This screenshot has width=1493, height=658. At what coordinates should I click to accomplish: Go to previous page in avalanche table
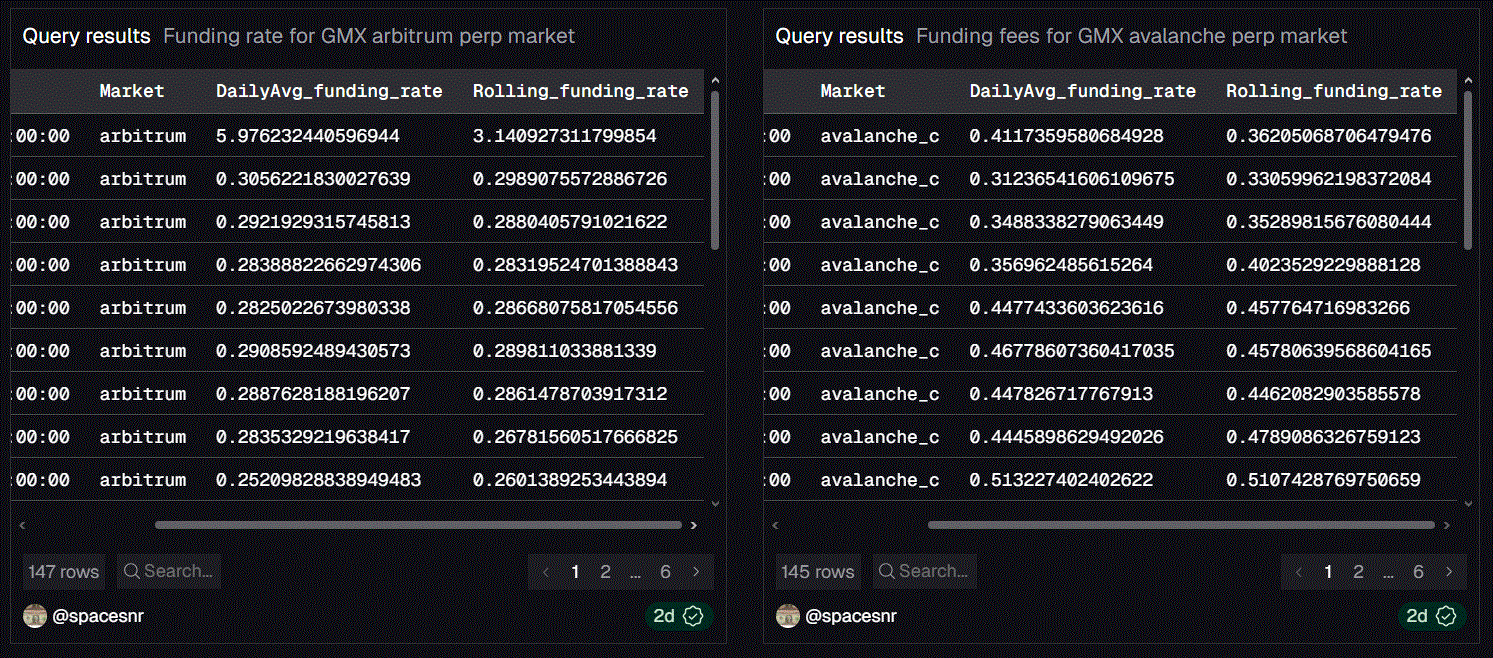pos(1298,572)
